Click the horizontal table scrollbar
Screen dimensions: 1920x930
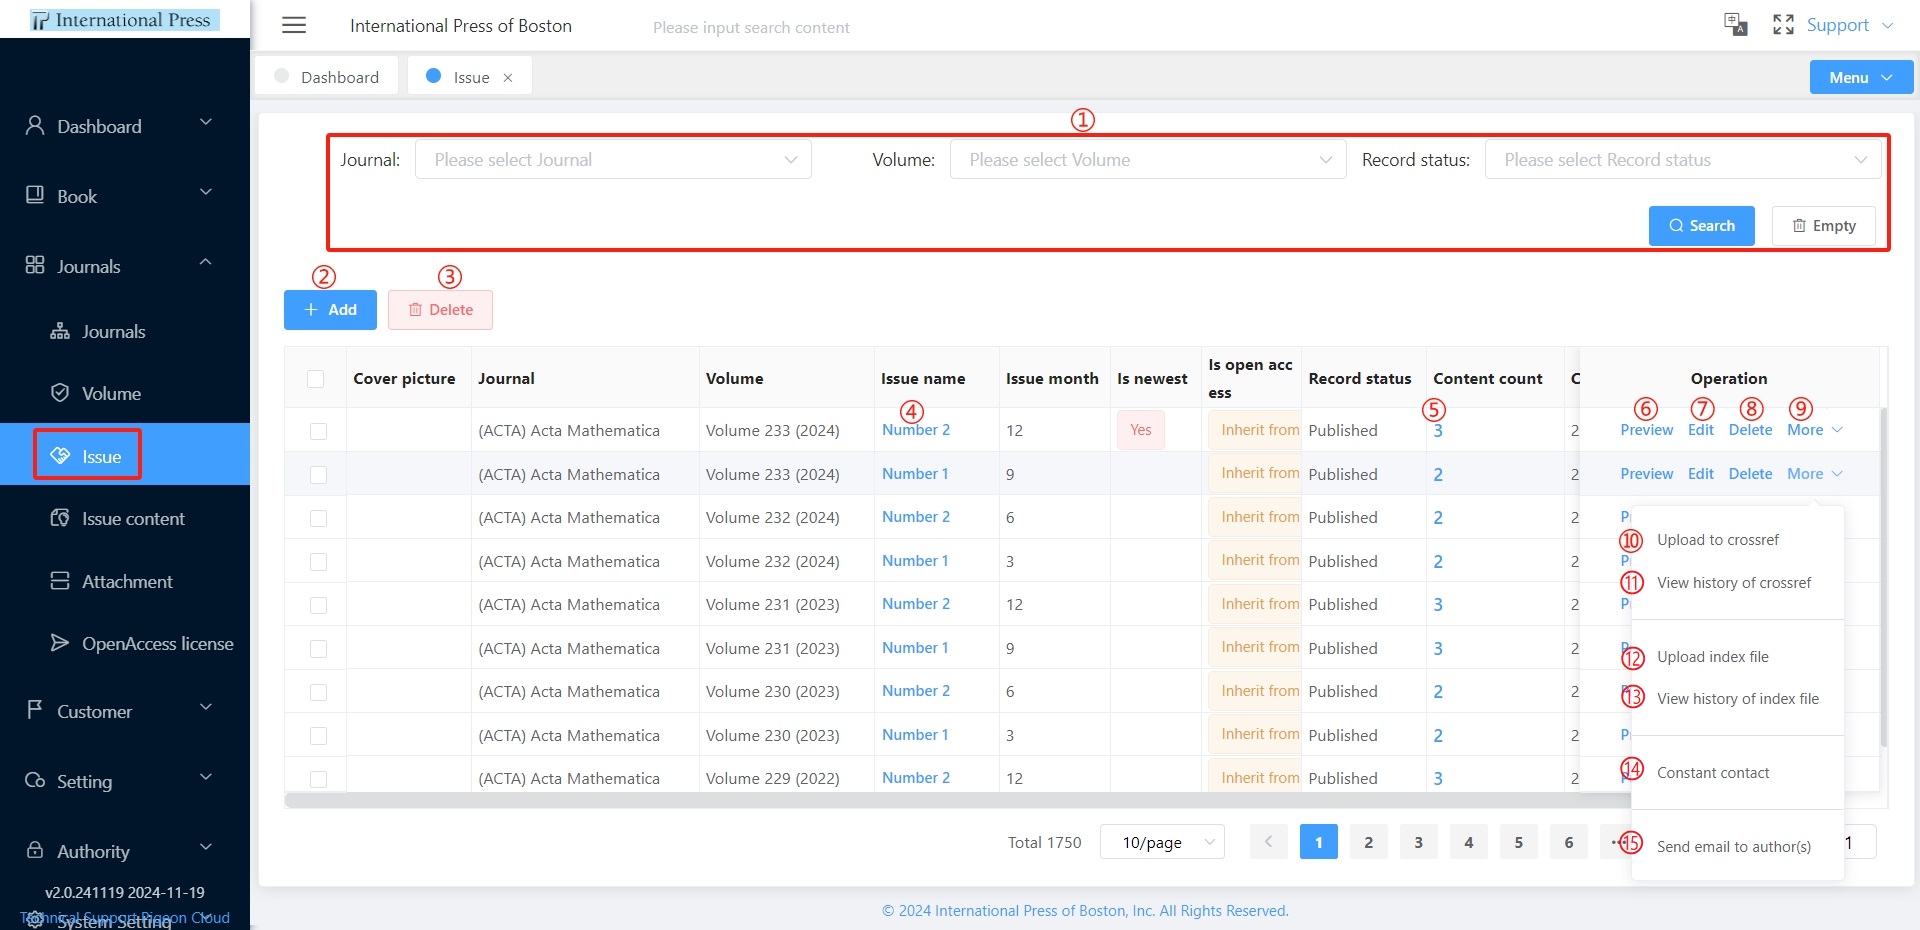click(958, 800)
